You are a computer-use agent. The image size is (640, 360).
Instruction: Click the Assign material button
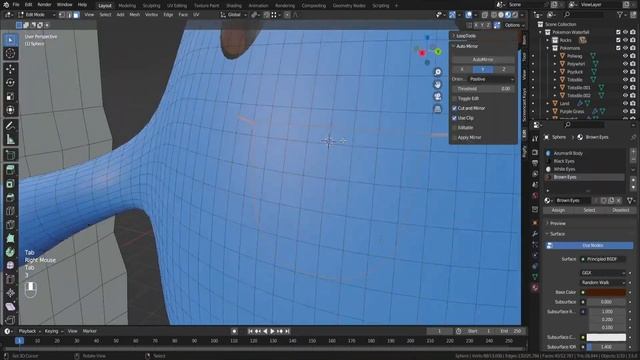(x=558, y=210)
